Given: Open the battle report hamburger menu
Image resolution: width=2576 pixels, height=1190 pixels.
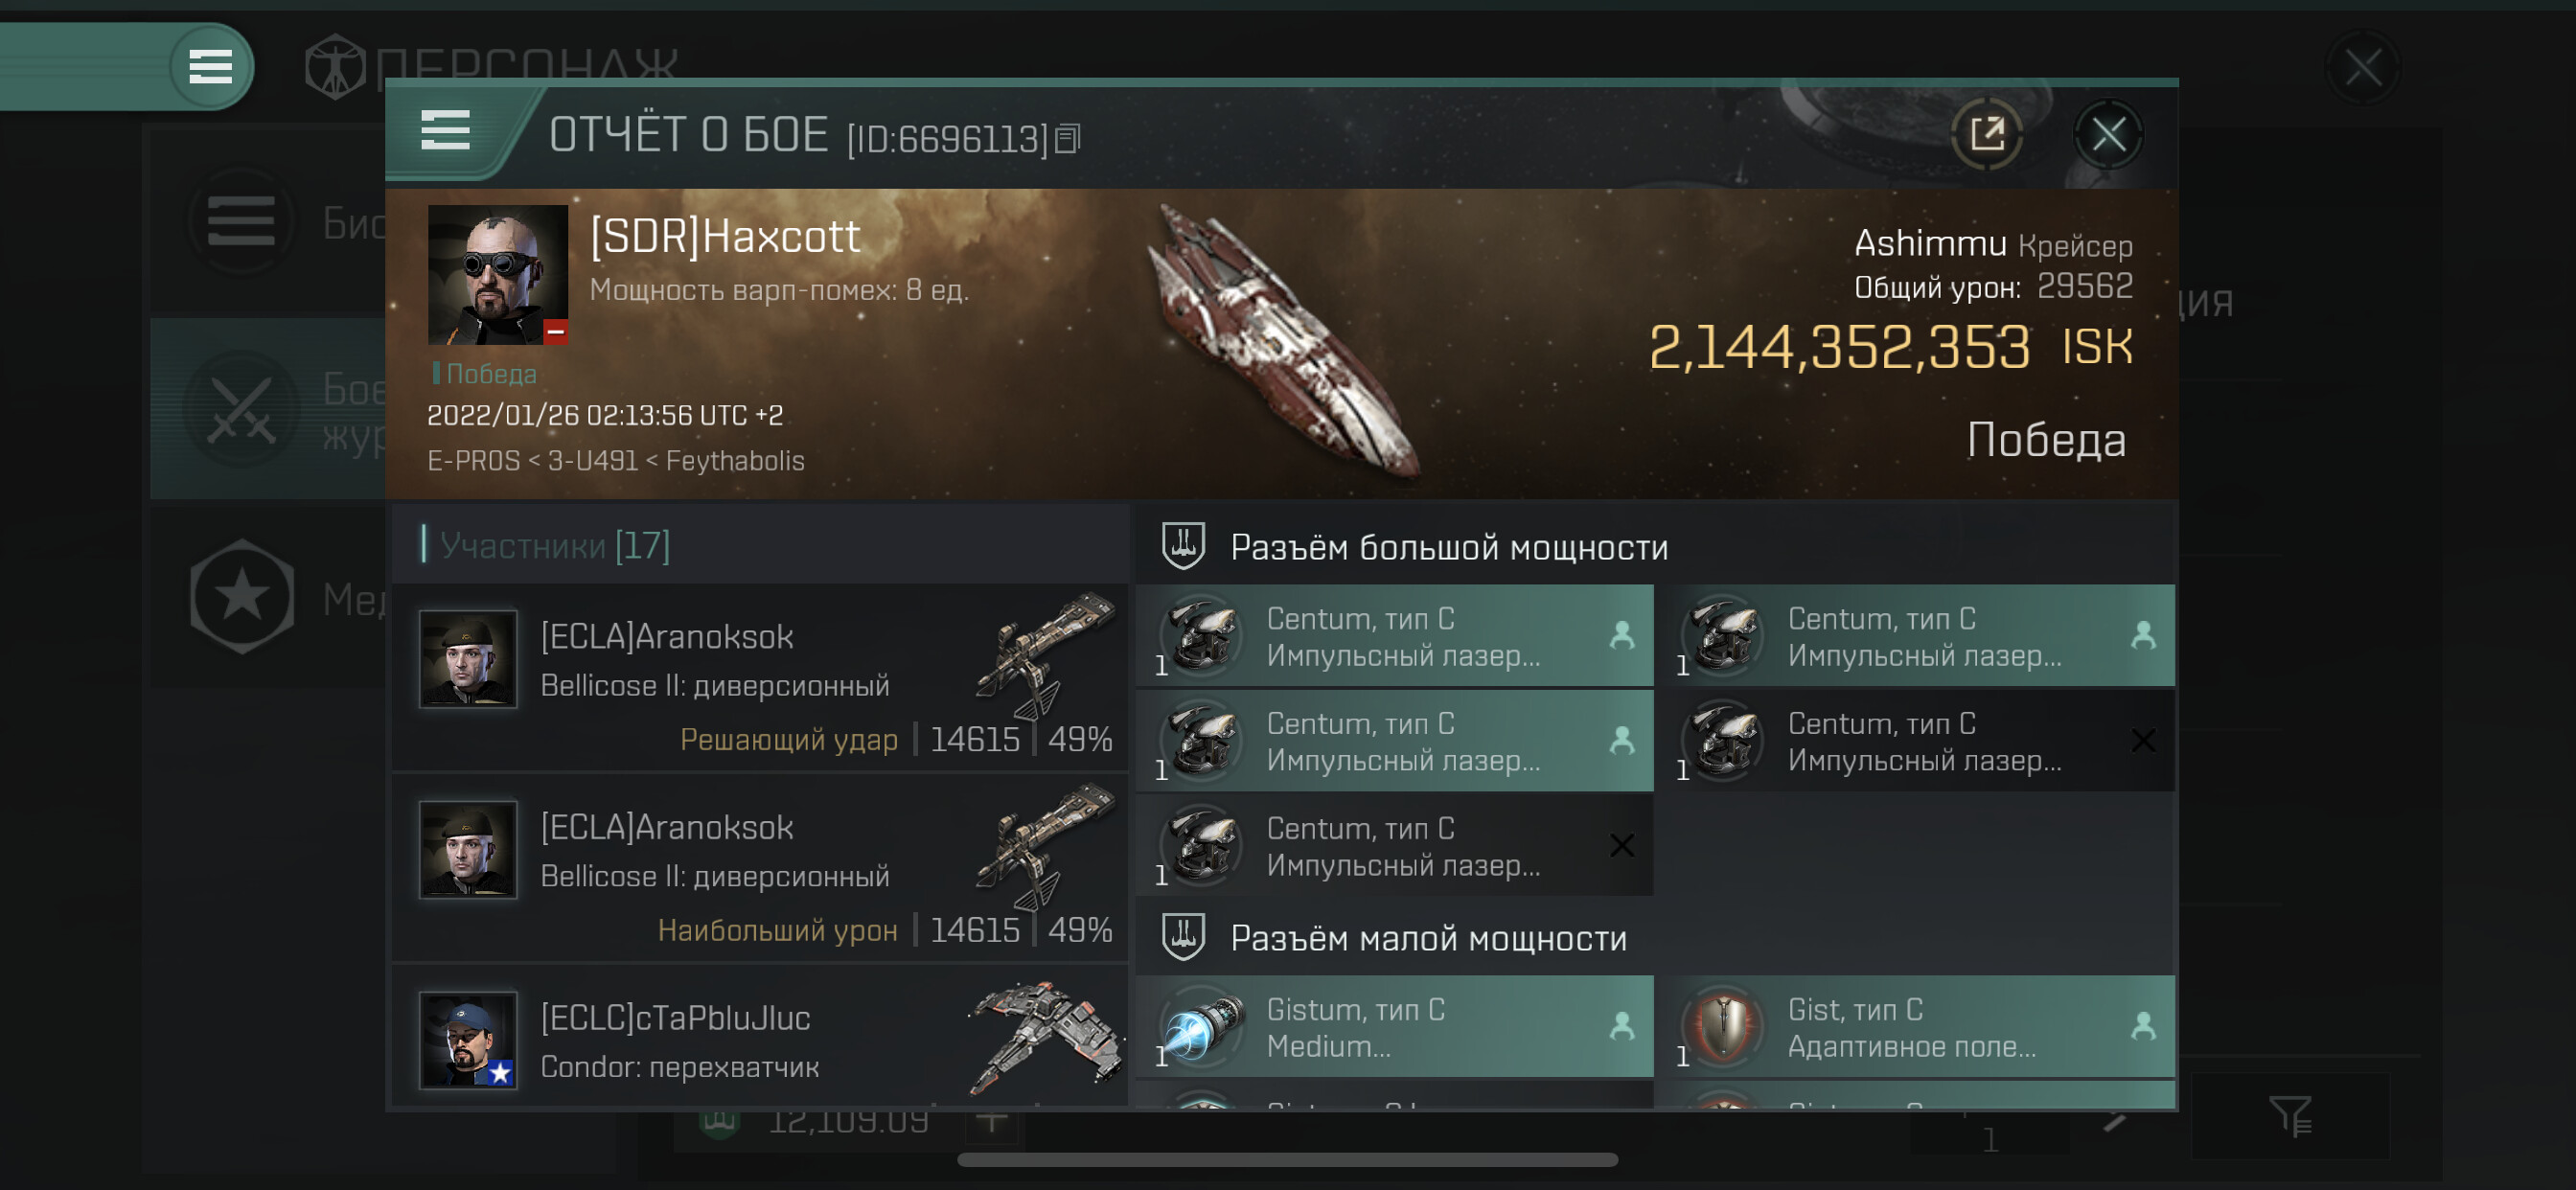Looking at the screenshot, I should coord(445,131).
